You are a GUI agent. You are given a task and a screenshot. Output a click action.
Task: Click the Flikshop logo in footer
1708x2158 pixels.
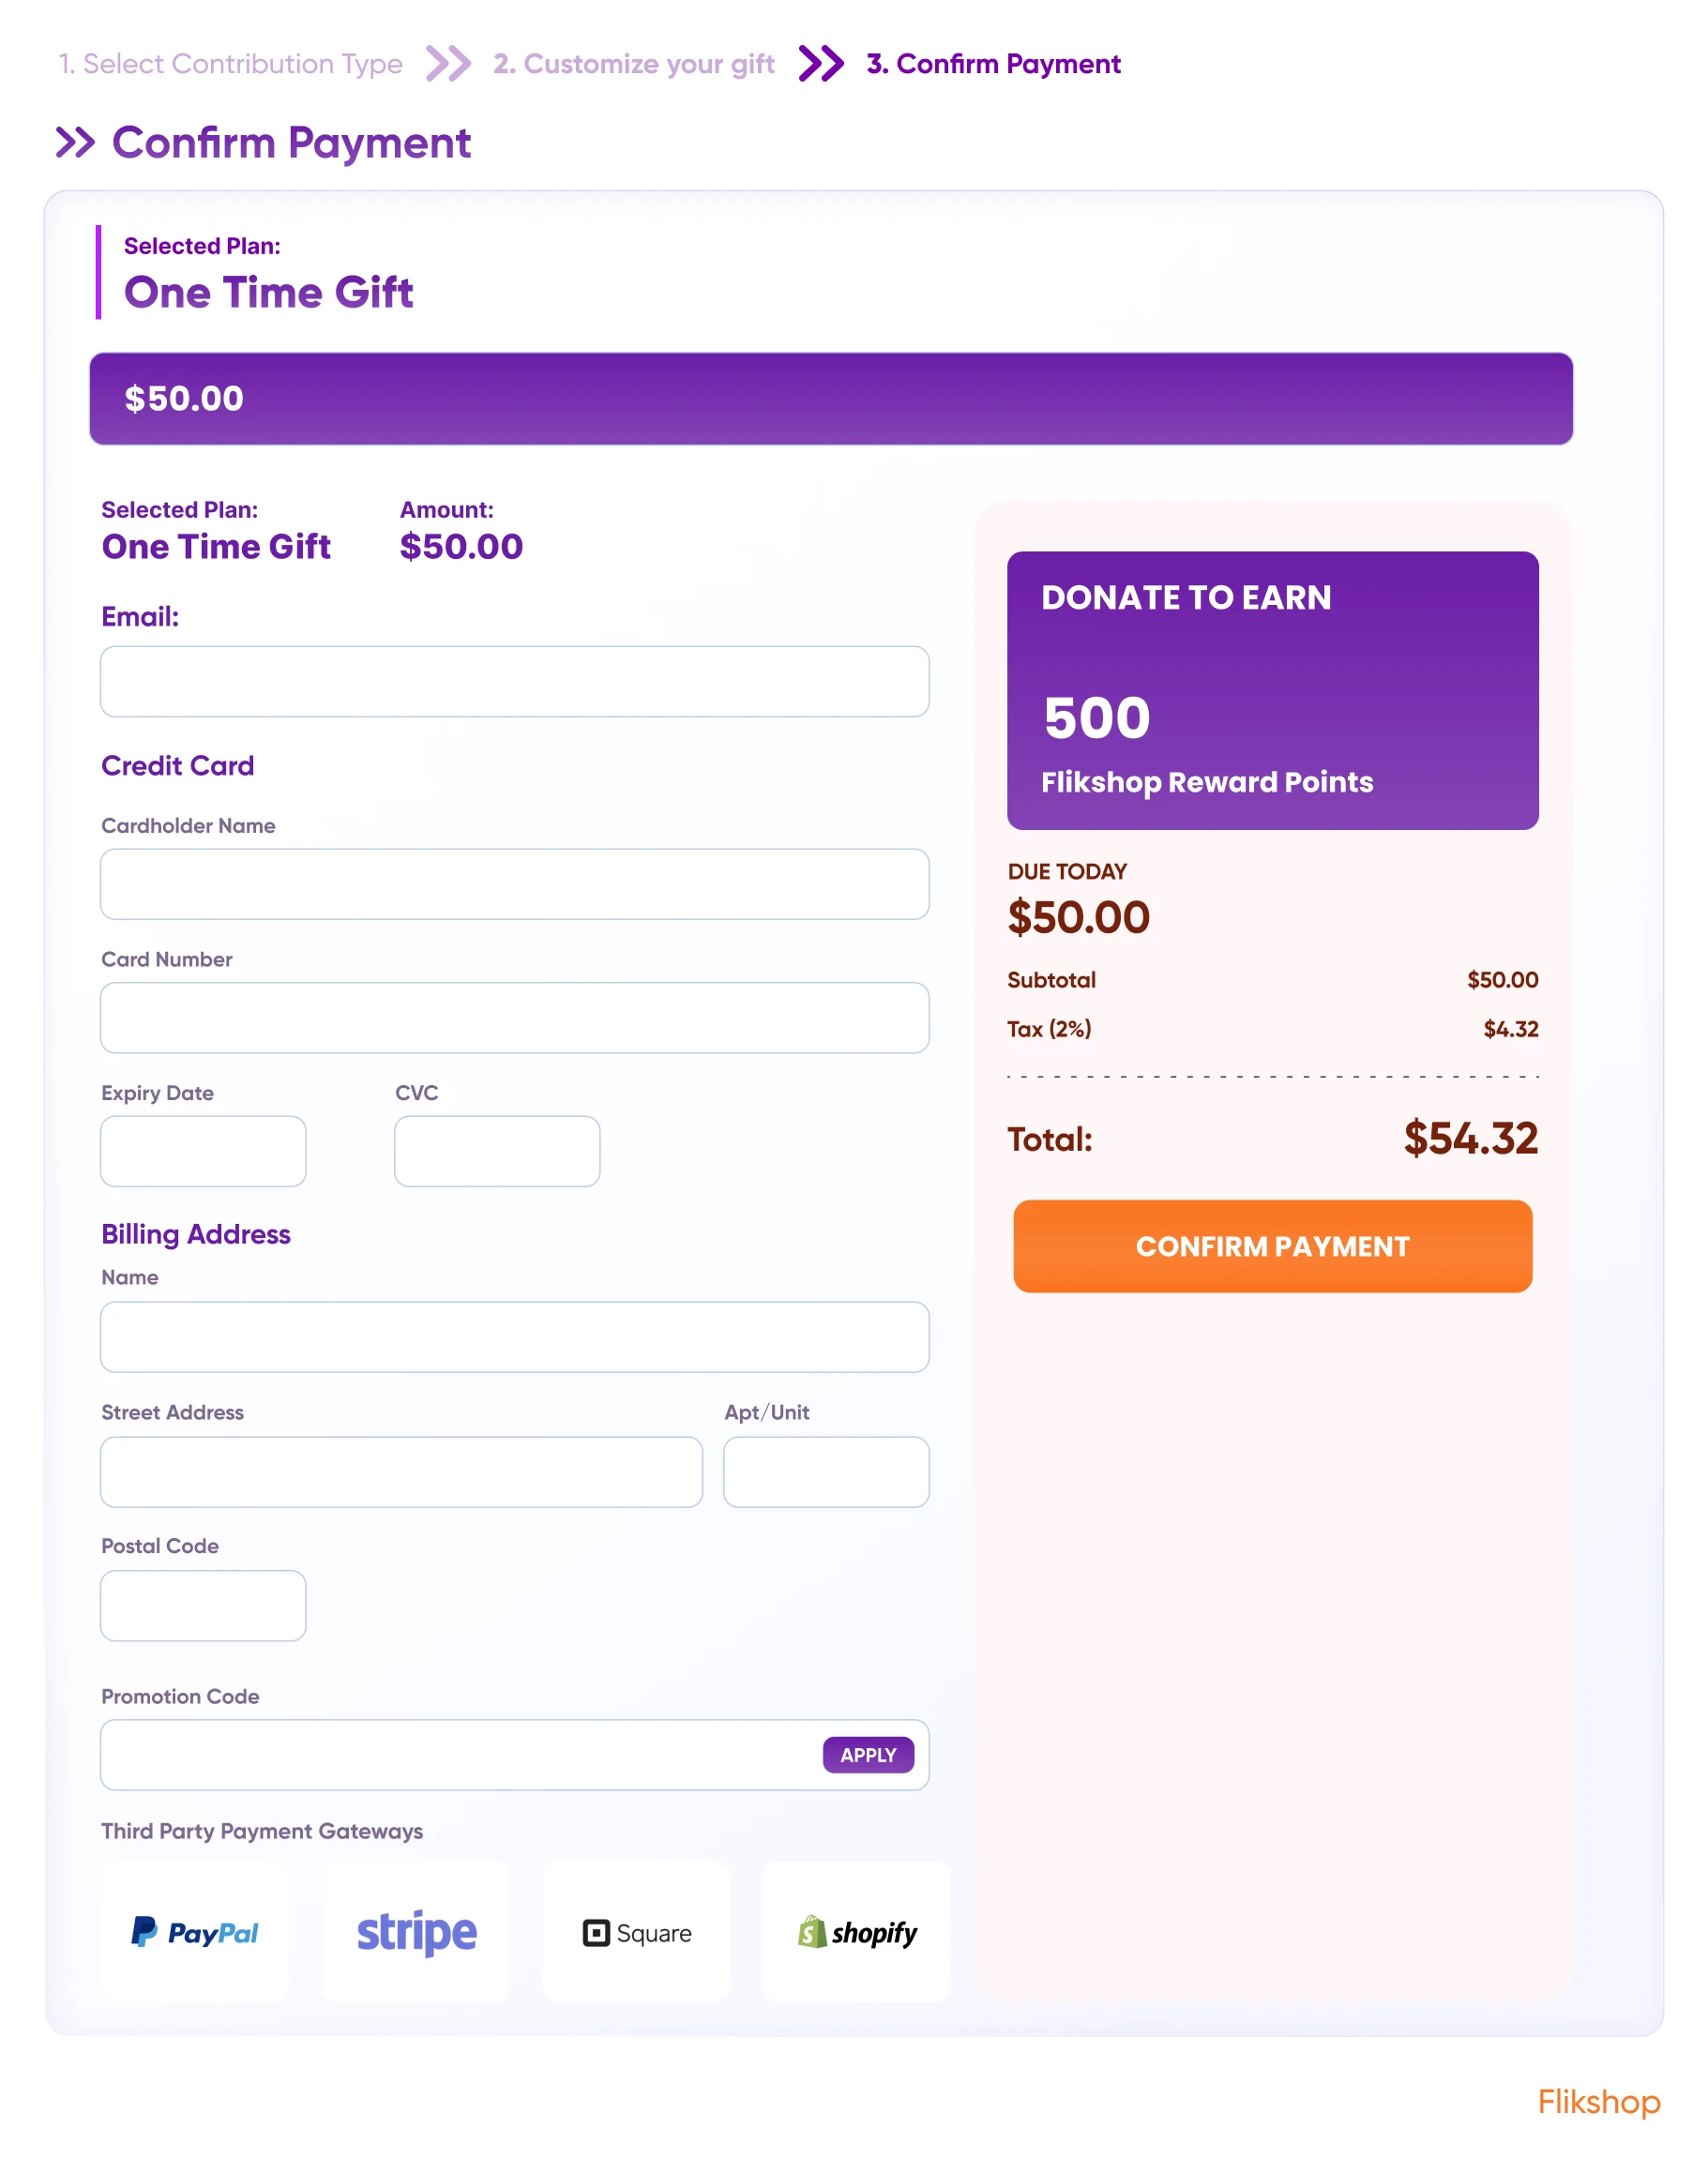(x=1598, y=2101)
